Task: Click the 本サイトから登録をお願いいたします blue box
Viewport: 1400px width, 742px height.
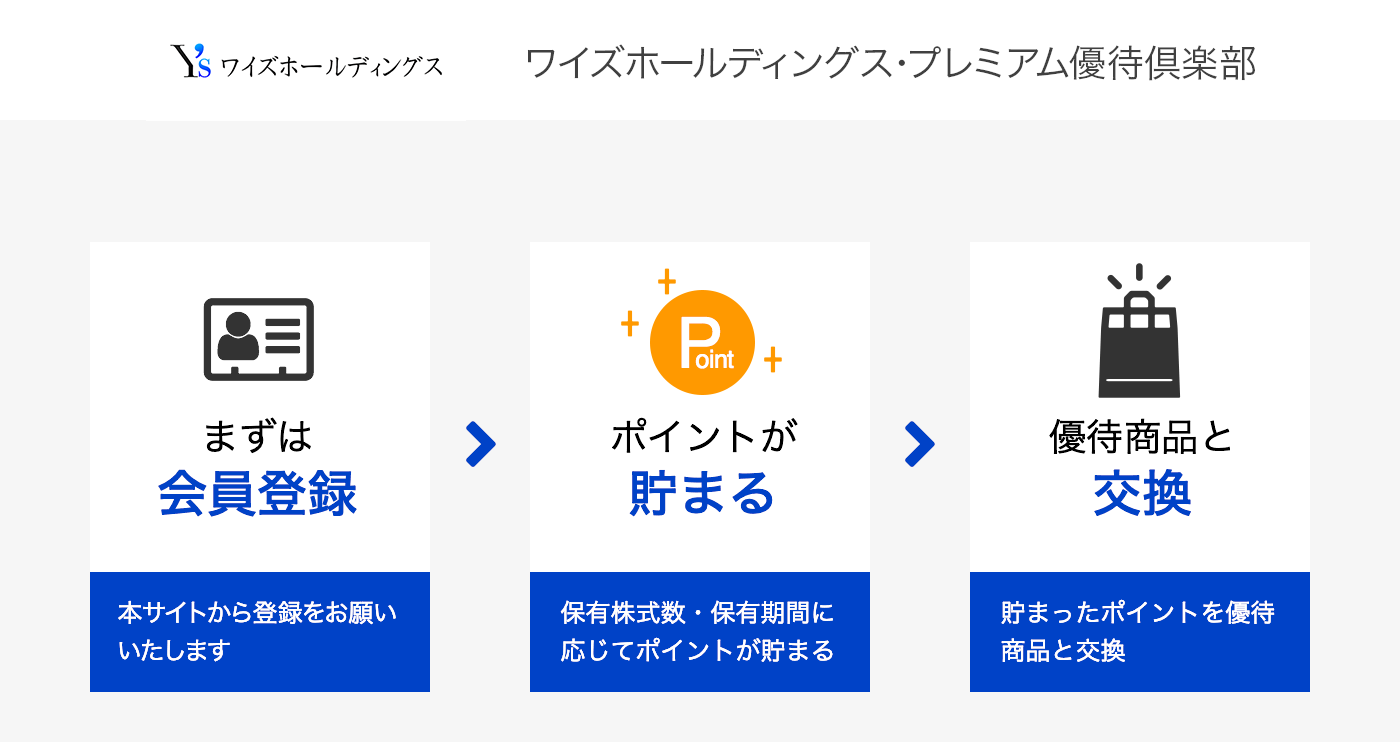Action: (260, 632)
